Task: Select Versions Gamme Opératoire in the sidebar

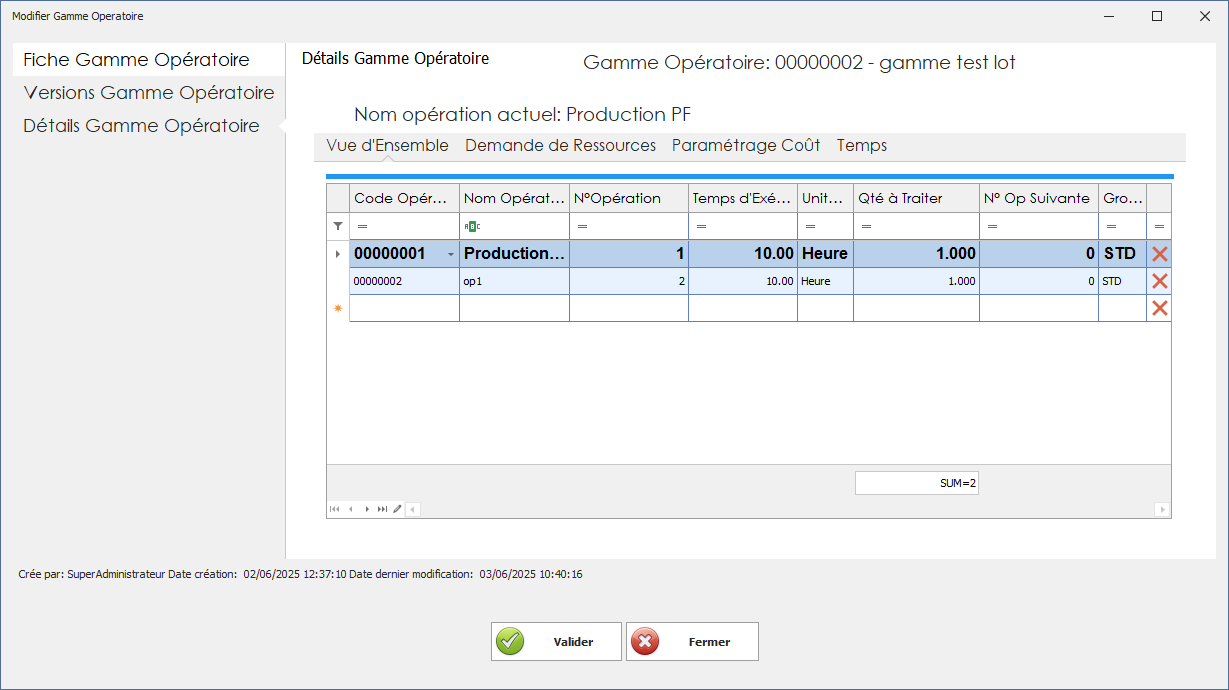Action: pyautogui.click(x=148, y=92)
